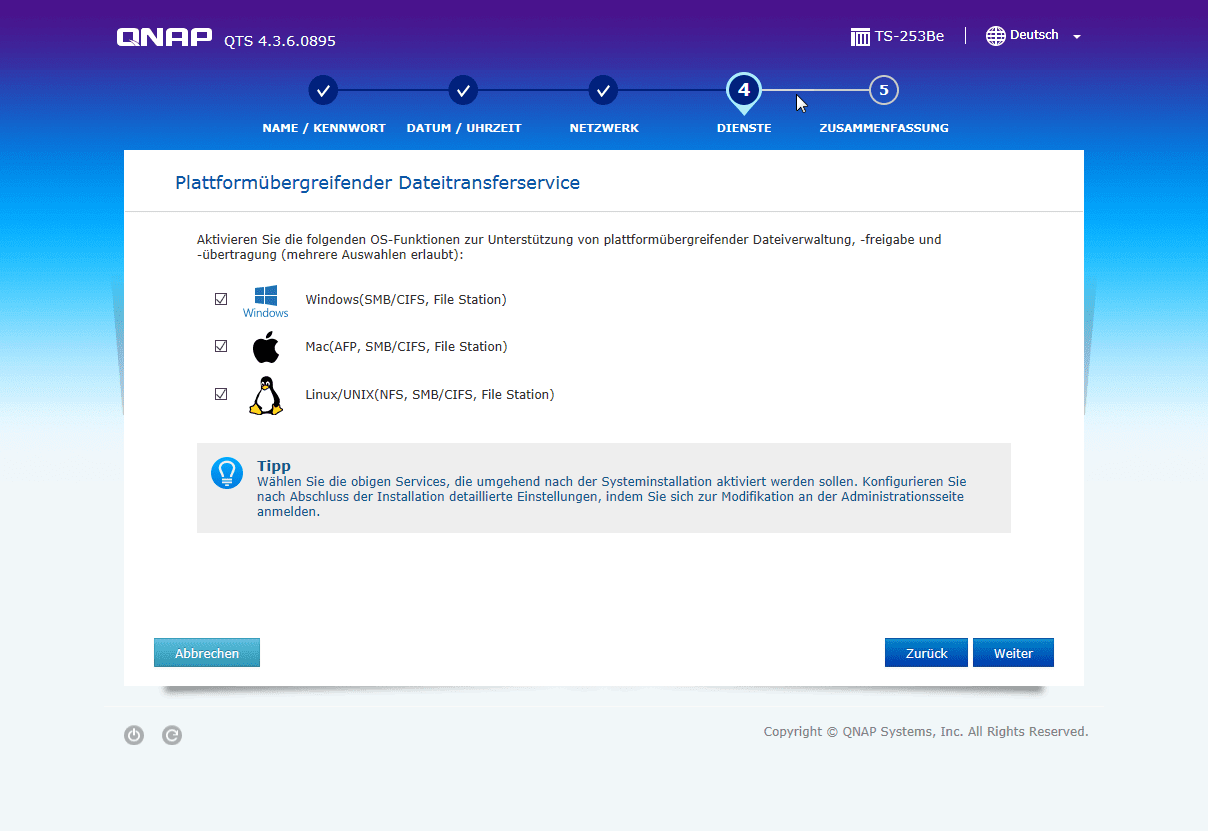Continue with the Weiter button
Viewport: 1208px width, 831px height.
coord(1013,653)
